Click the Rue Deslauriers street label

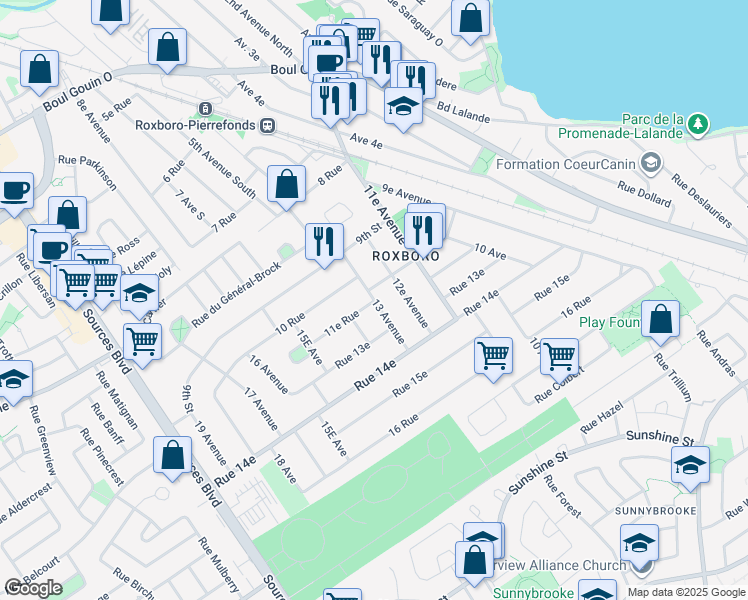click(x=701, y=201)
